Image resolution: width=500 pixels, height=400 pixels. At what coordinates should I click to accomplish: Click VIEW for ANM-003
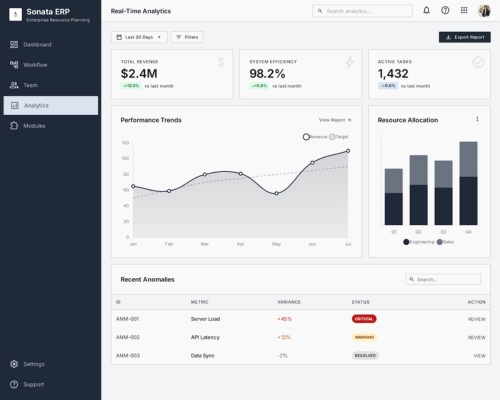pos(480,356)
